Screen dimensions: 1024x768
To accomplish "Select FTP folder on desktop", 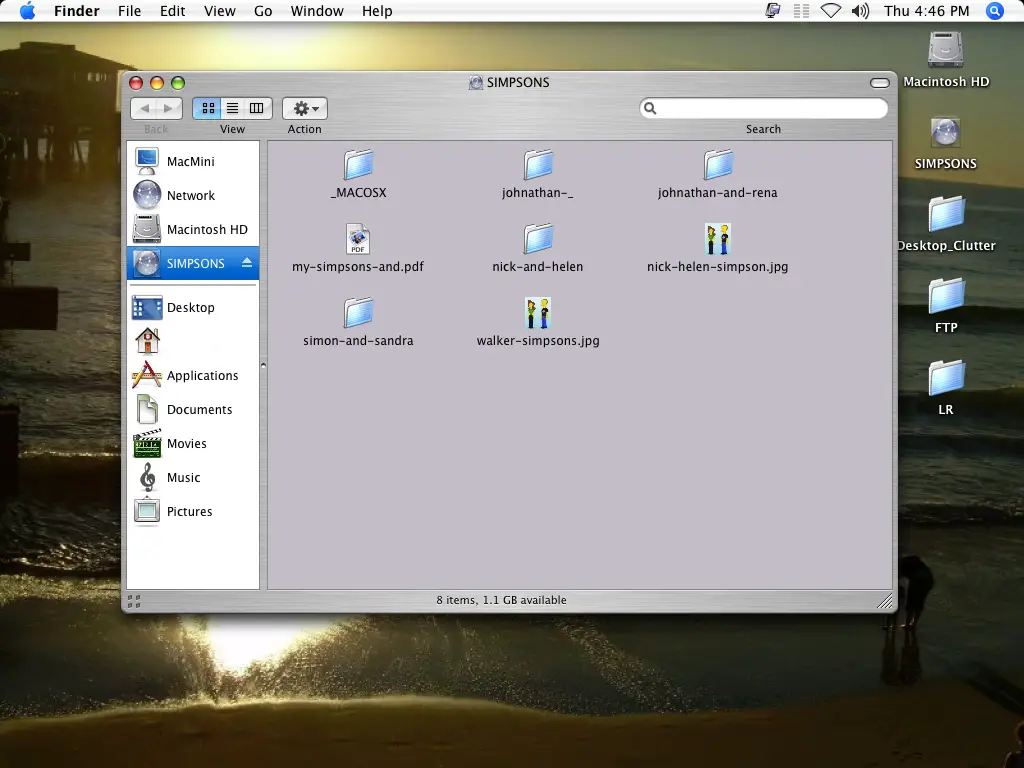I will (946, 296).
